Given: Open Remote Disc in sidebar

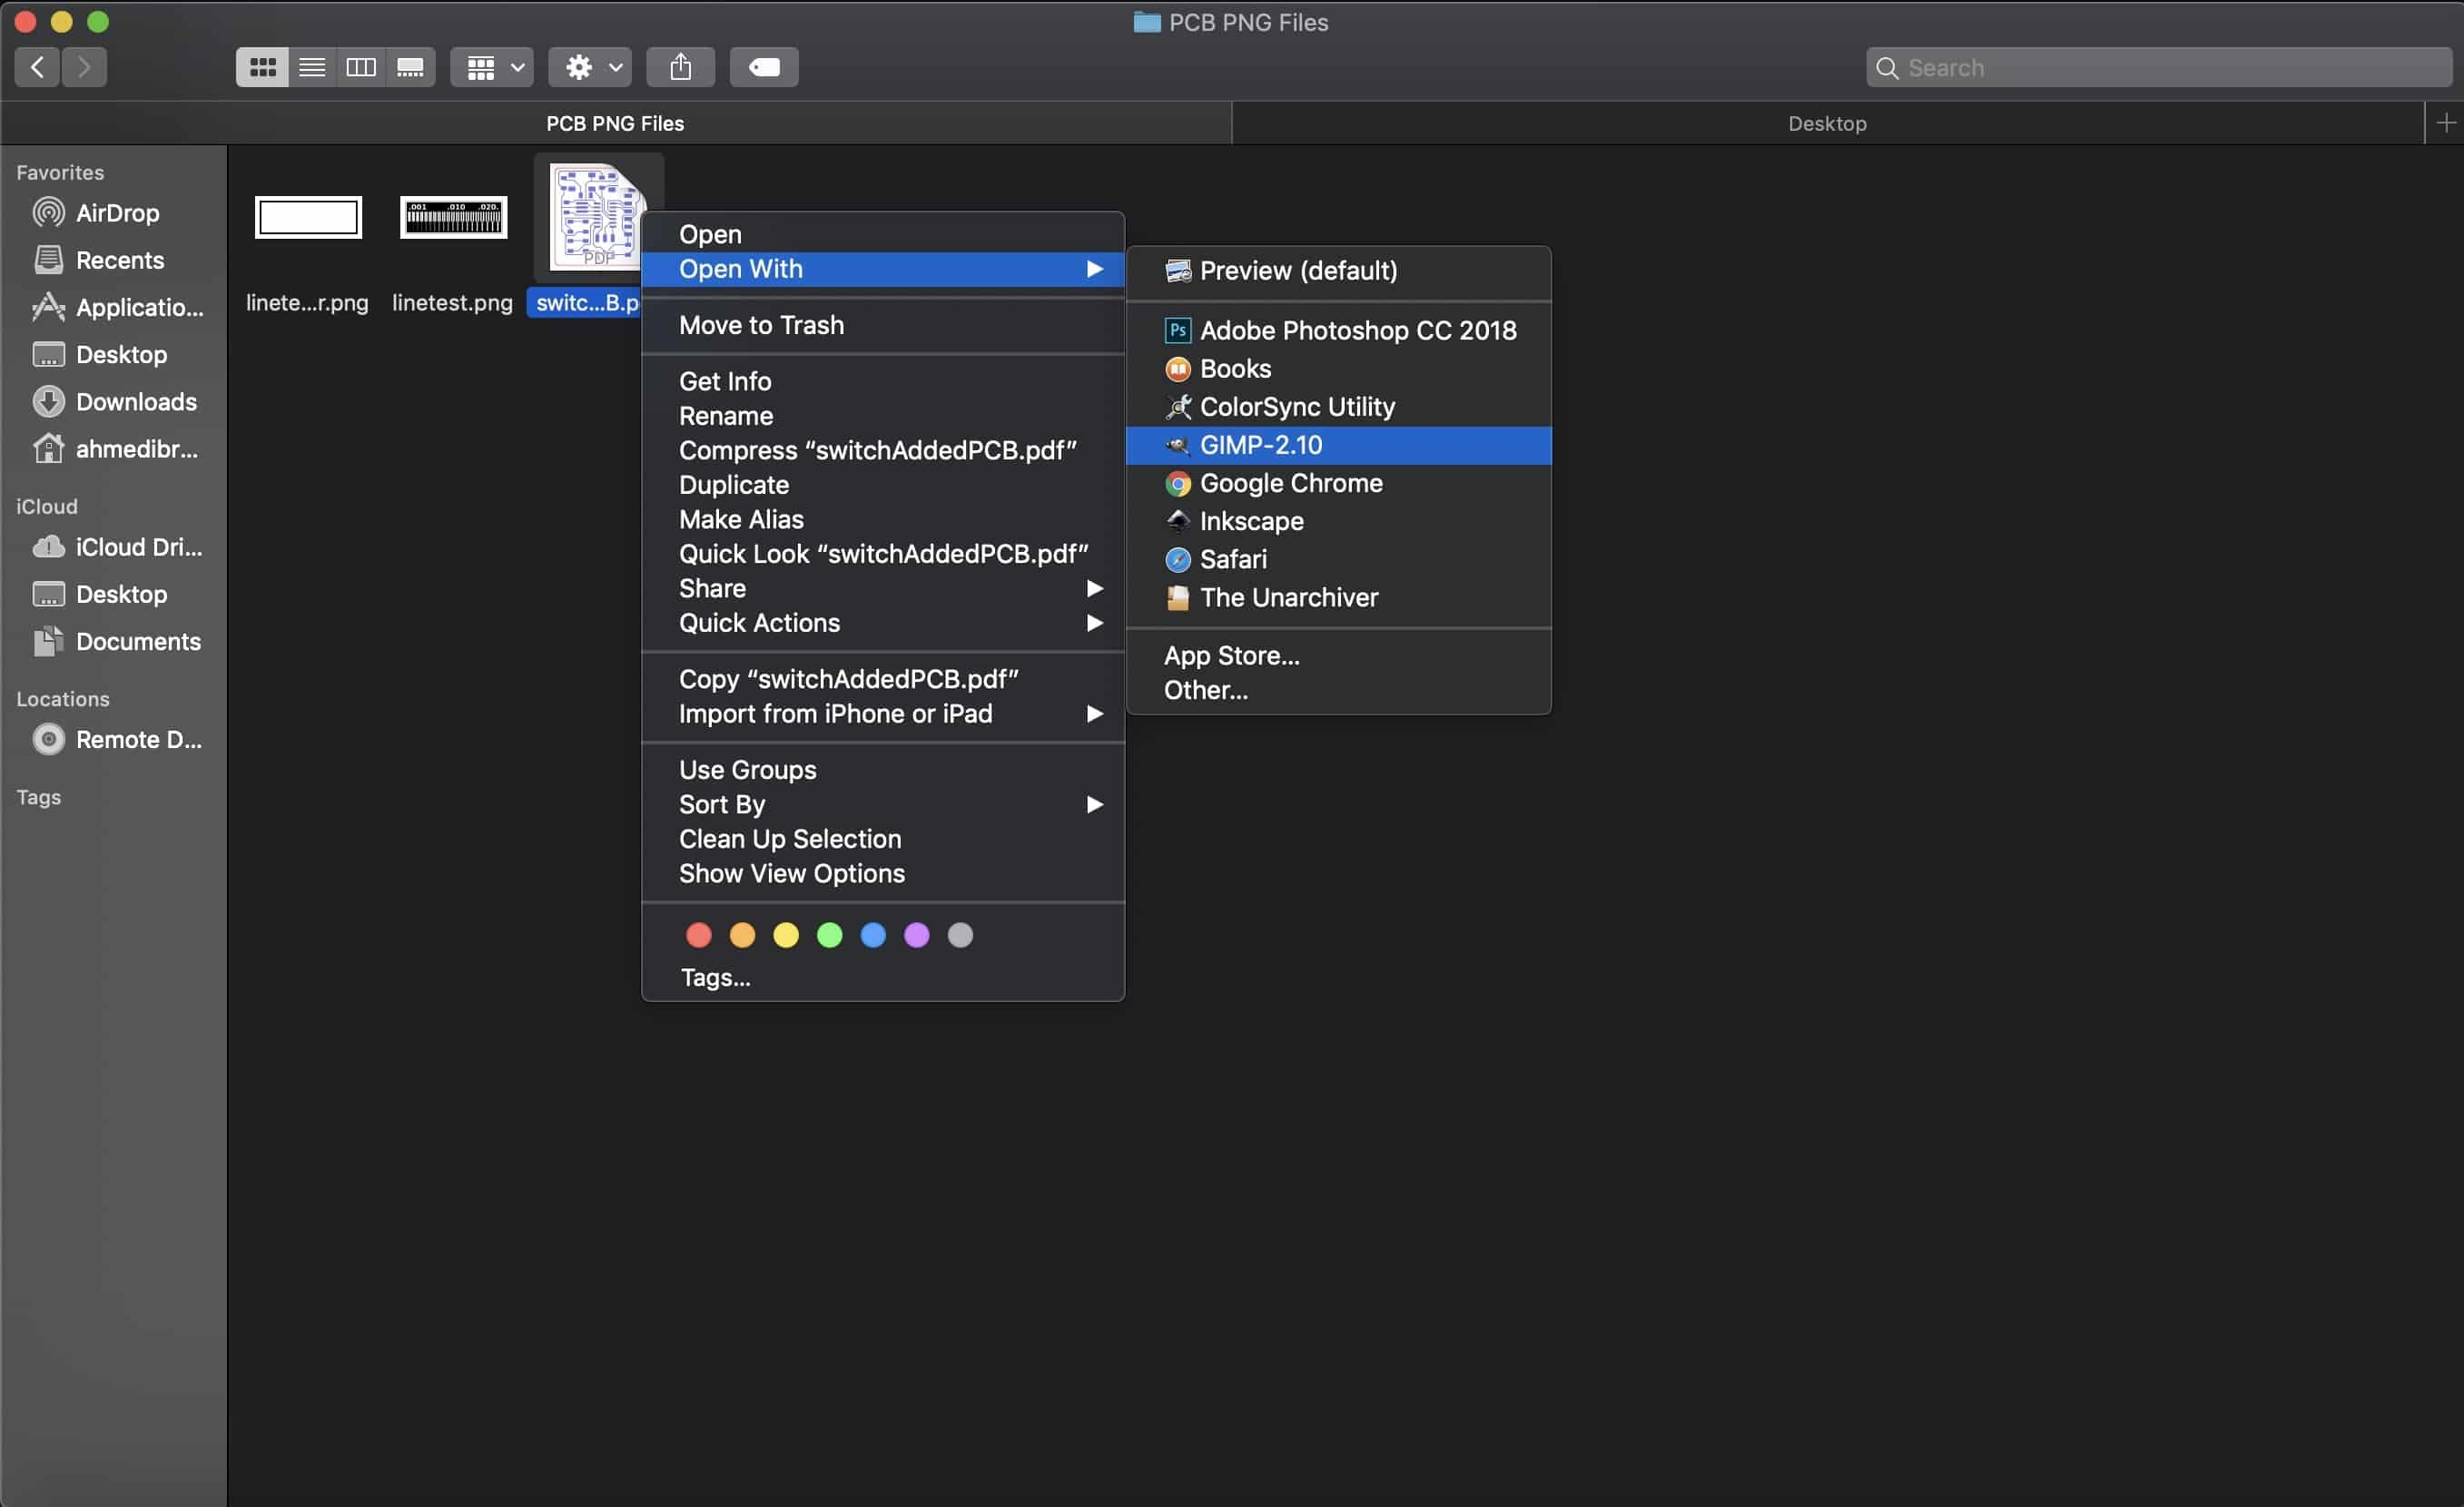Looking at the screenshot, I should click(114, 738).
